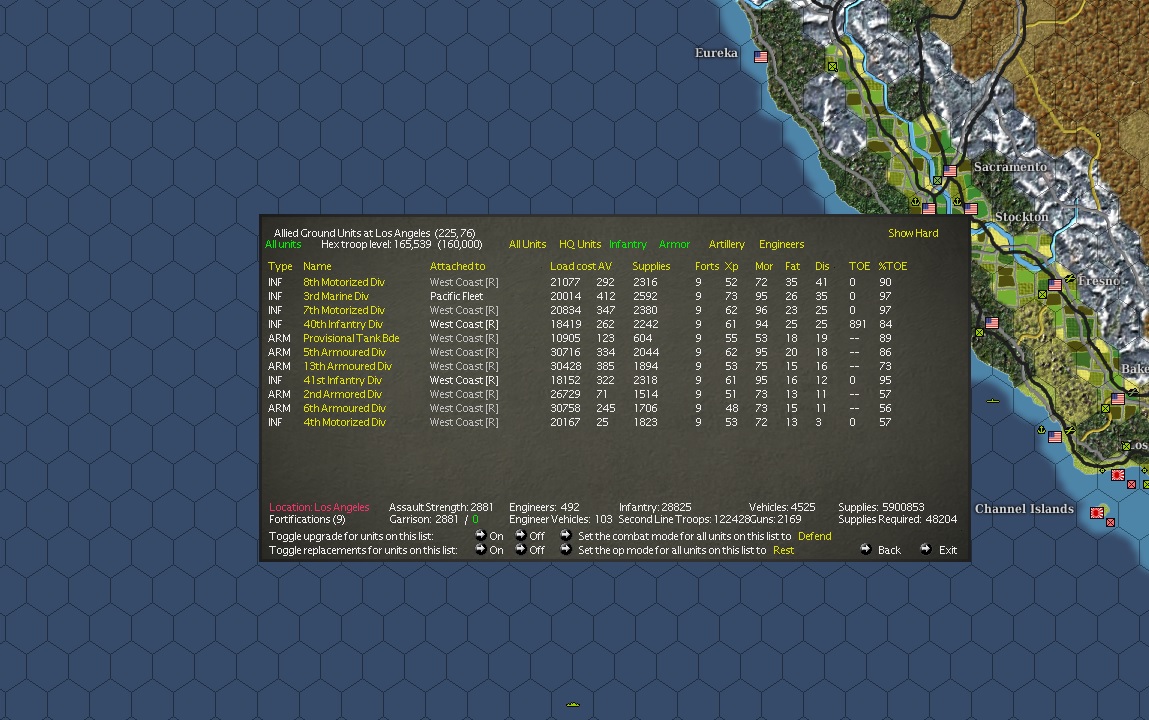Screen dimensions: 1149x720
Task: Click the arrow icon beside combat mode setting
Action: (566, 535)
